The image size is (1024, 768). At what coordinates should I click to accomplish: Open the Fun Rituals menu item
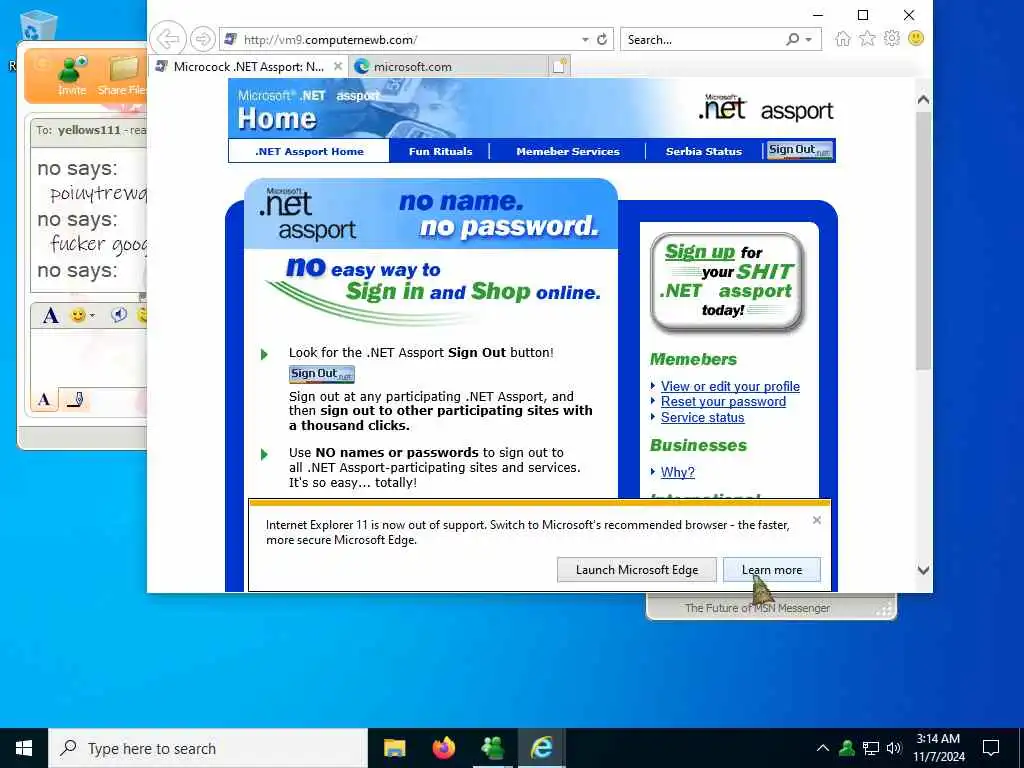(441, 152)
